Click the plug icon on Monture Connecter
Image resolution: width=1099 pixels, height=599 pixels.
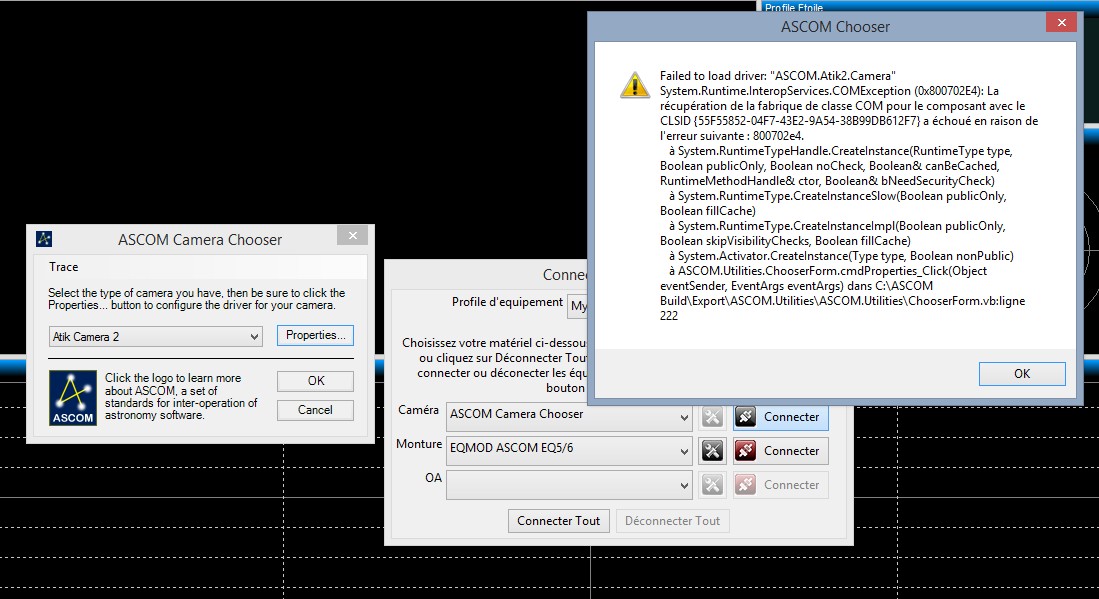(x=746, y=450)
